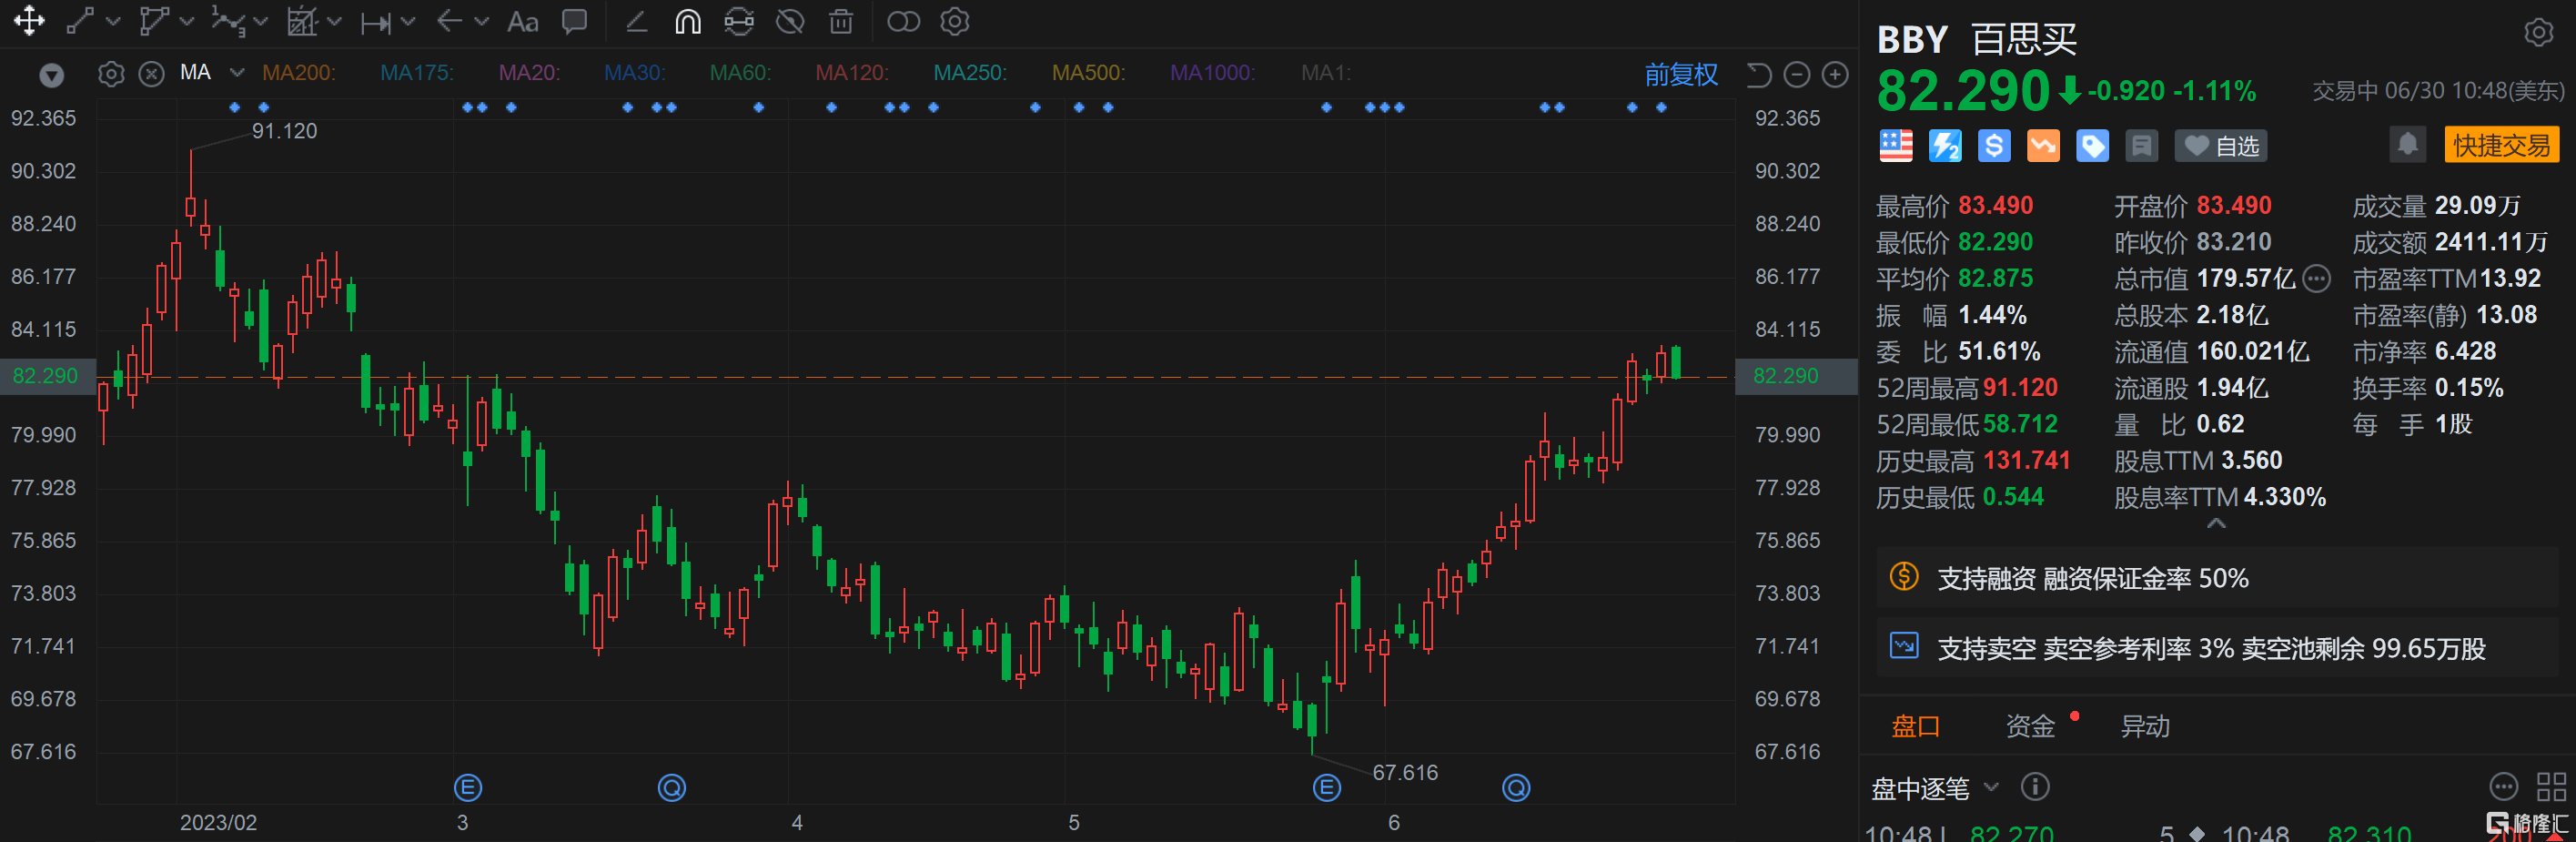The width and height of the screenshot is (2576, 842).
Task: Open the arrow tool dropdown
Action: 481,21
